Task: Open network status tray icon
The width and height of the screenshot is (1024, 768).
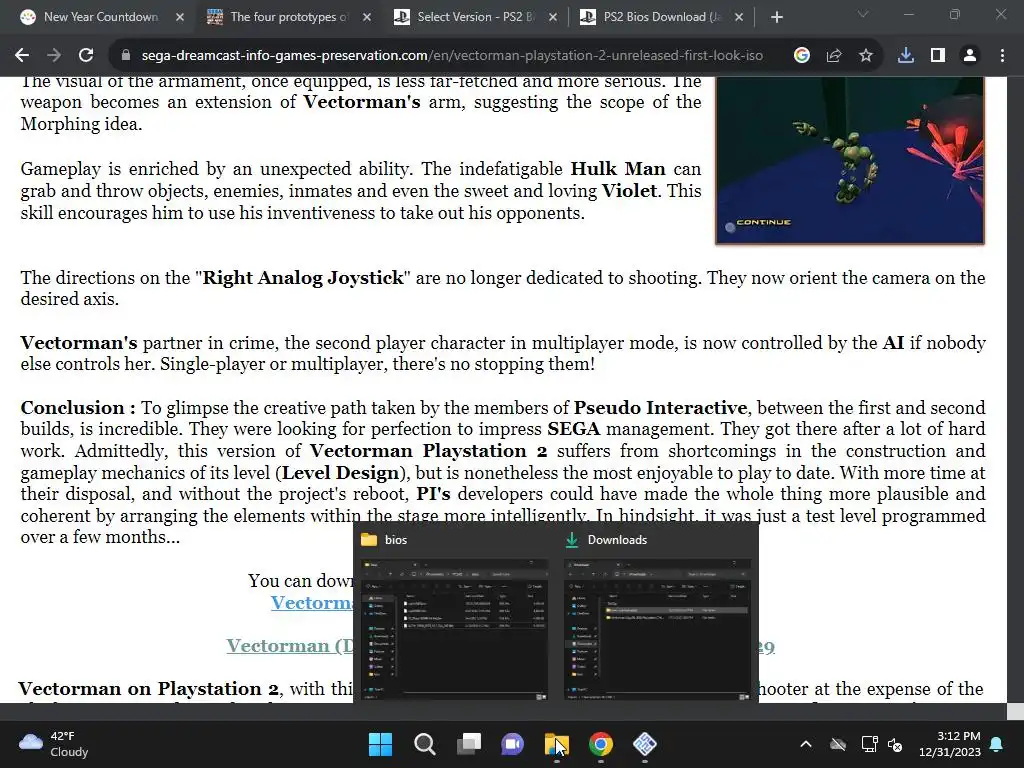Action: (869, 744)
